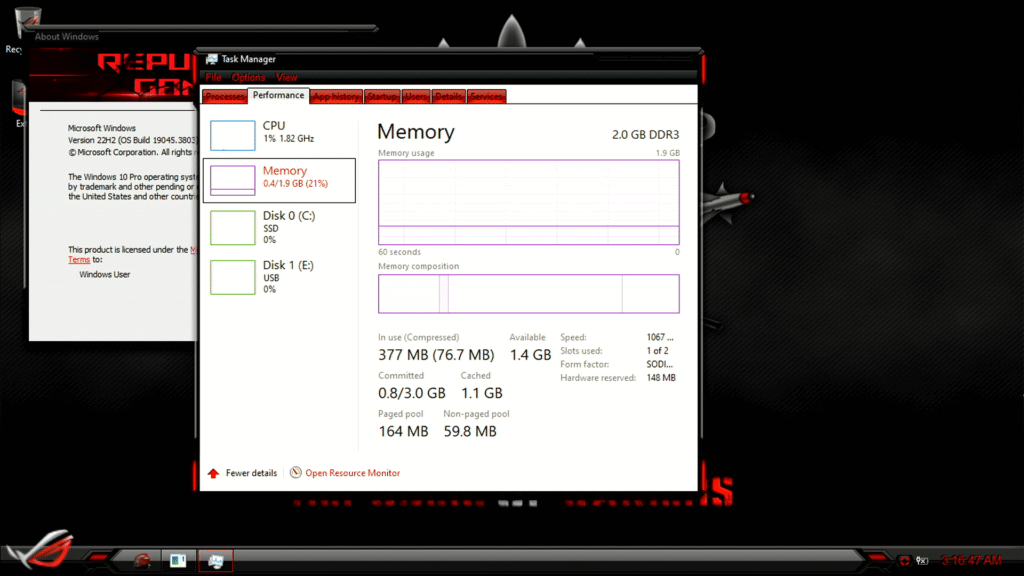This screenshot has height=576, width=1024.
Task: Click the 1% 1.82 GHz CPU summary
Action: tap(288, 138)
